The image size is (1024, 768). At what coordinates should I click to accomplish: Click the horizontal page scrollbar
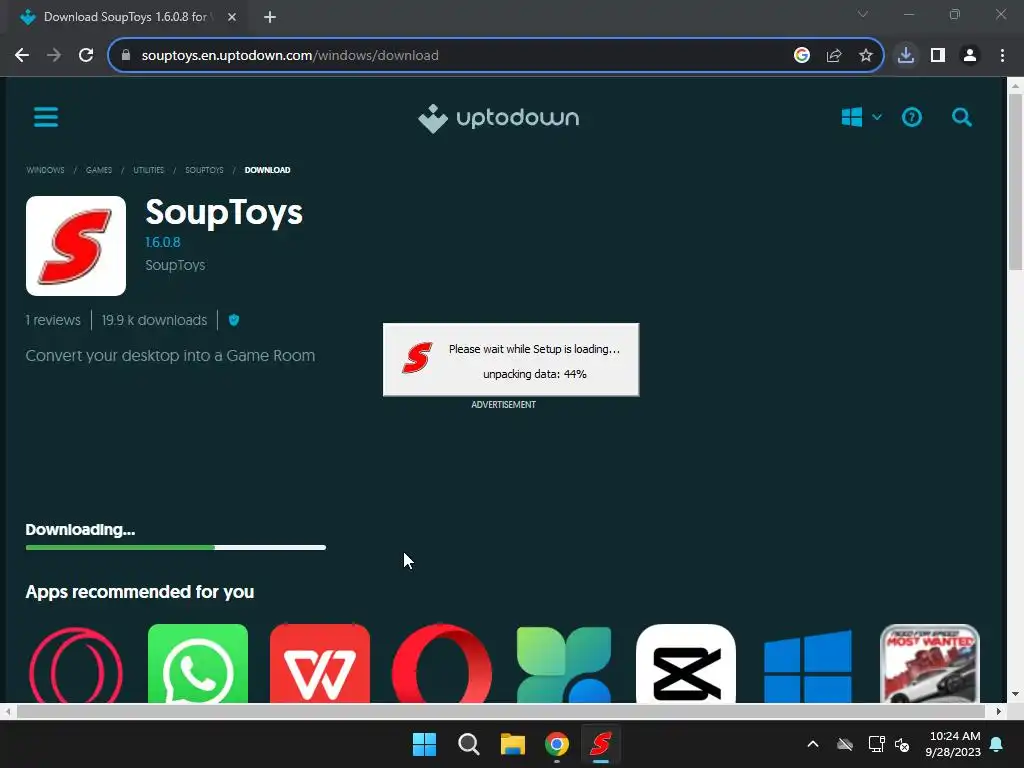[x=500, y=711]
